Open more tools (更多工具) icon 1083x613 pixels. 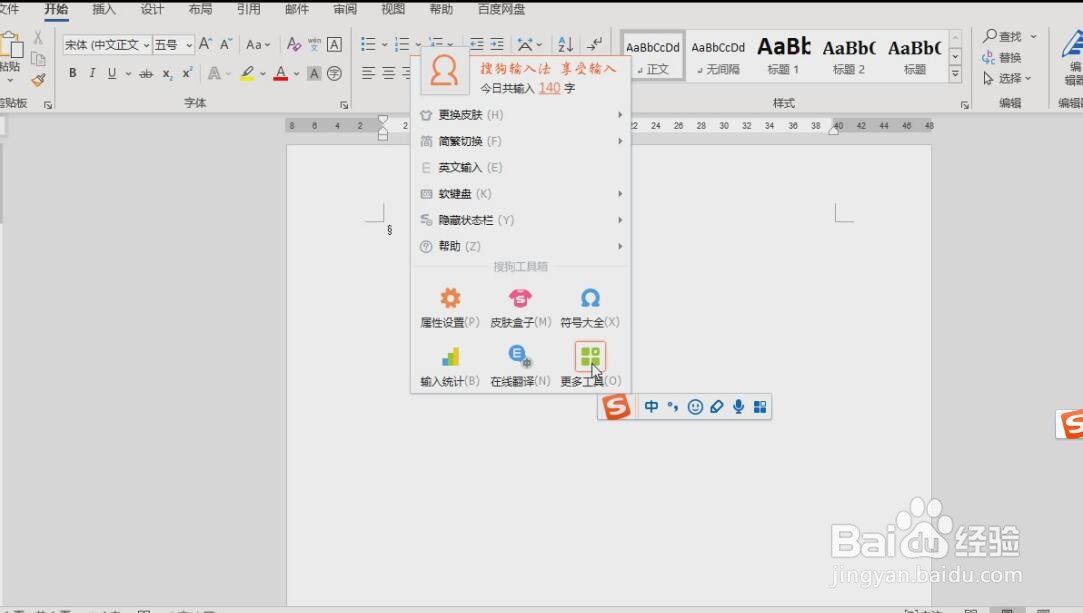tap(590, 357)
